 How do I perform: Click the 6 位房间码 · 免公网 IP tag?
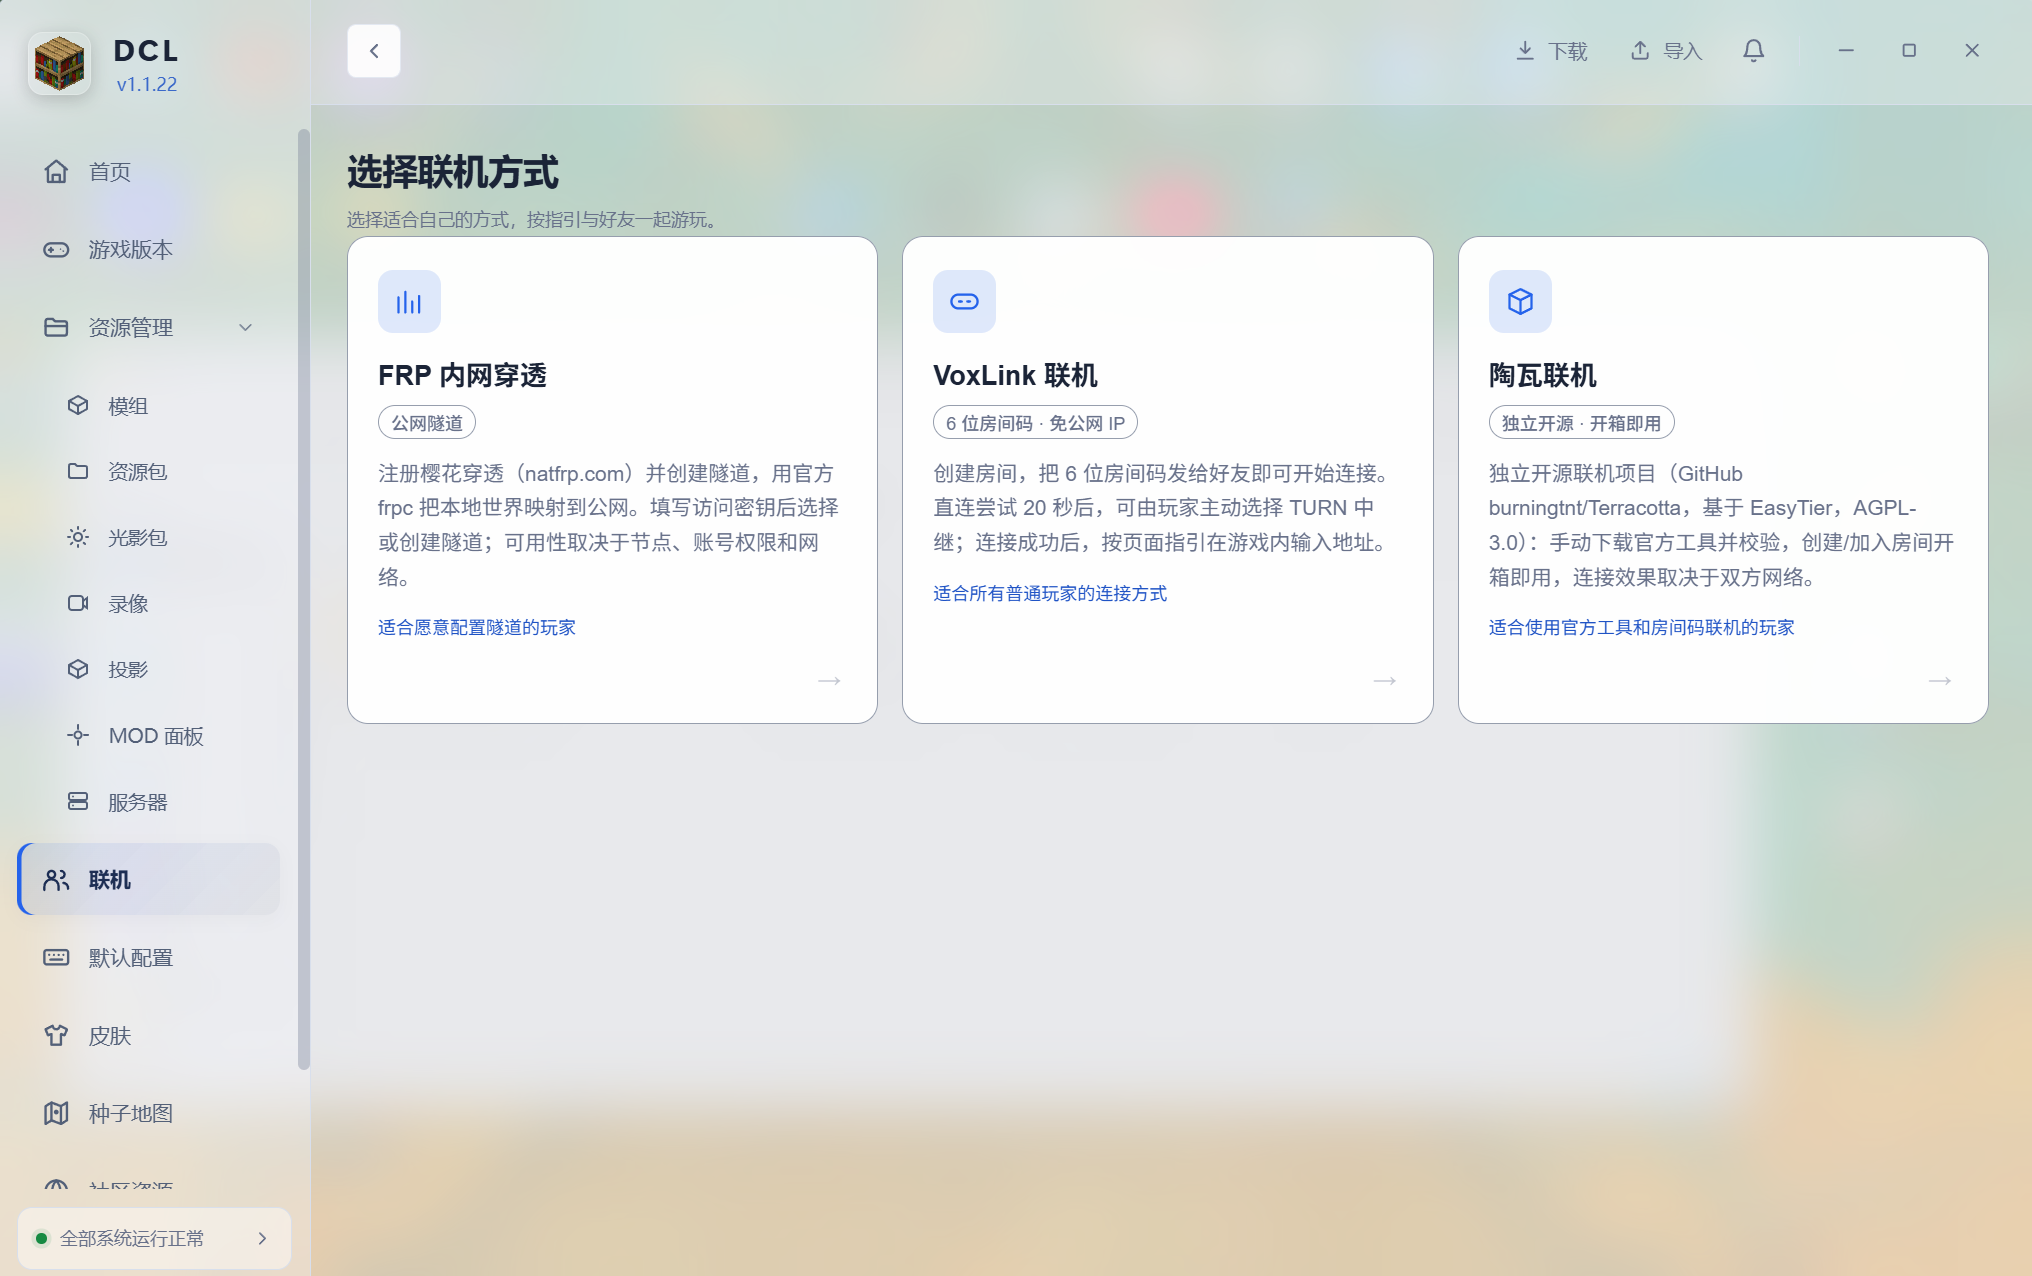[1035, 423]
